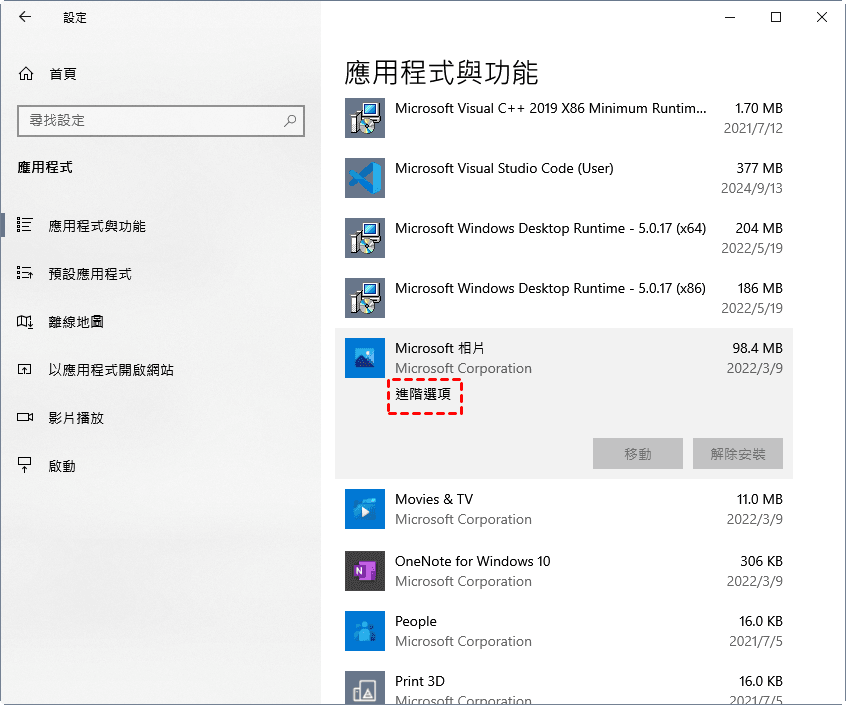This screenshot has width=846, height=705.
Task: Select the Movies & TV entry name
Action: click(434, 499)
